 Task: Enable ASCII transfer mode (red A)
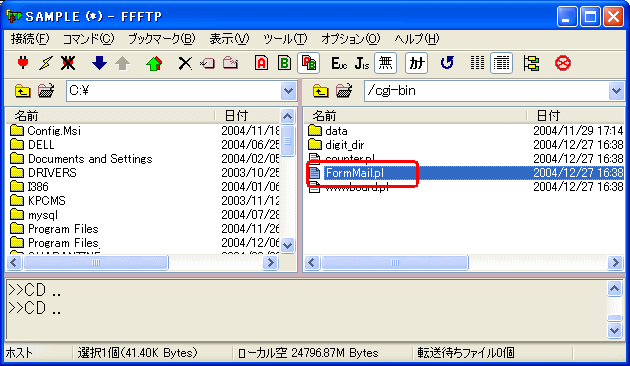[x=262, y=63]
